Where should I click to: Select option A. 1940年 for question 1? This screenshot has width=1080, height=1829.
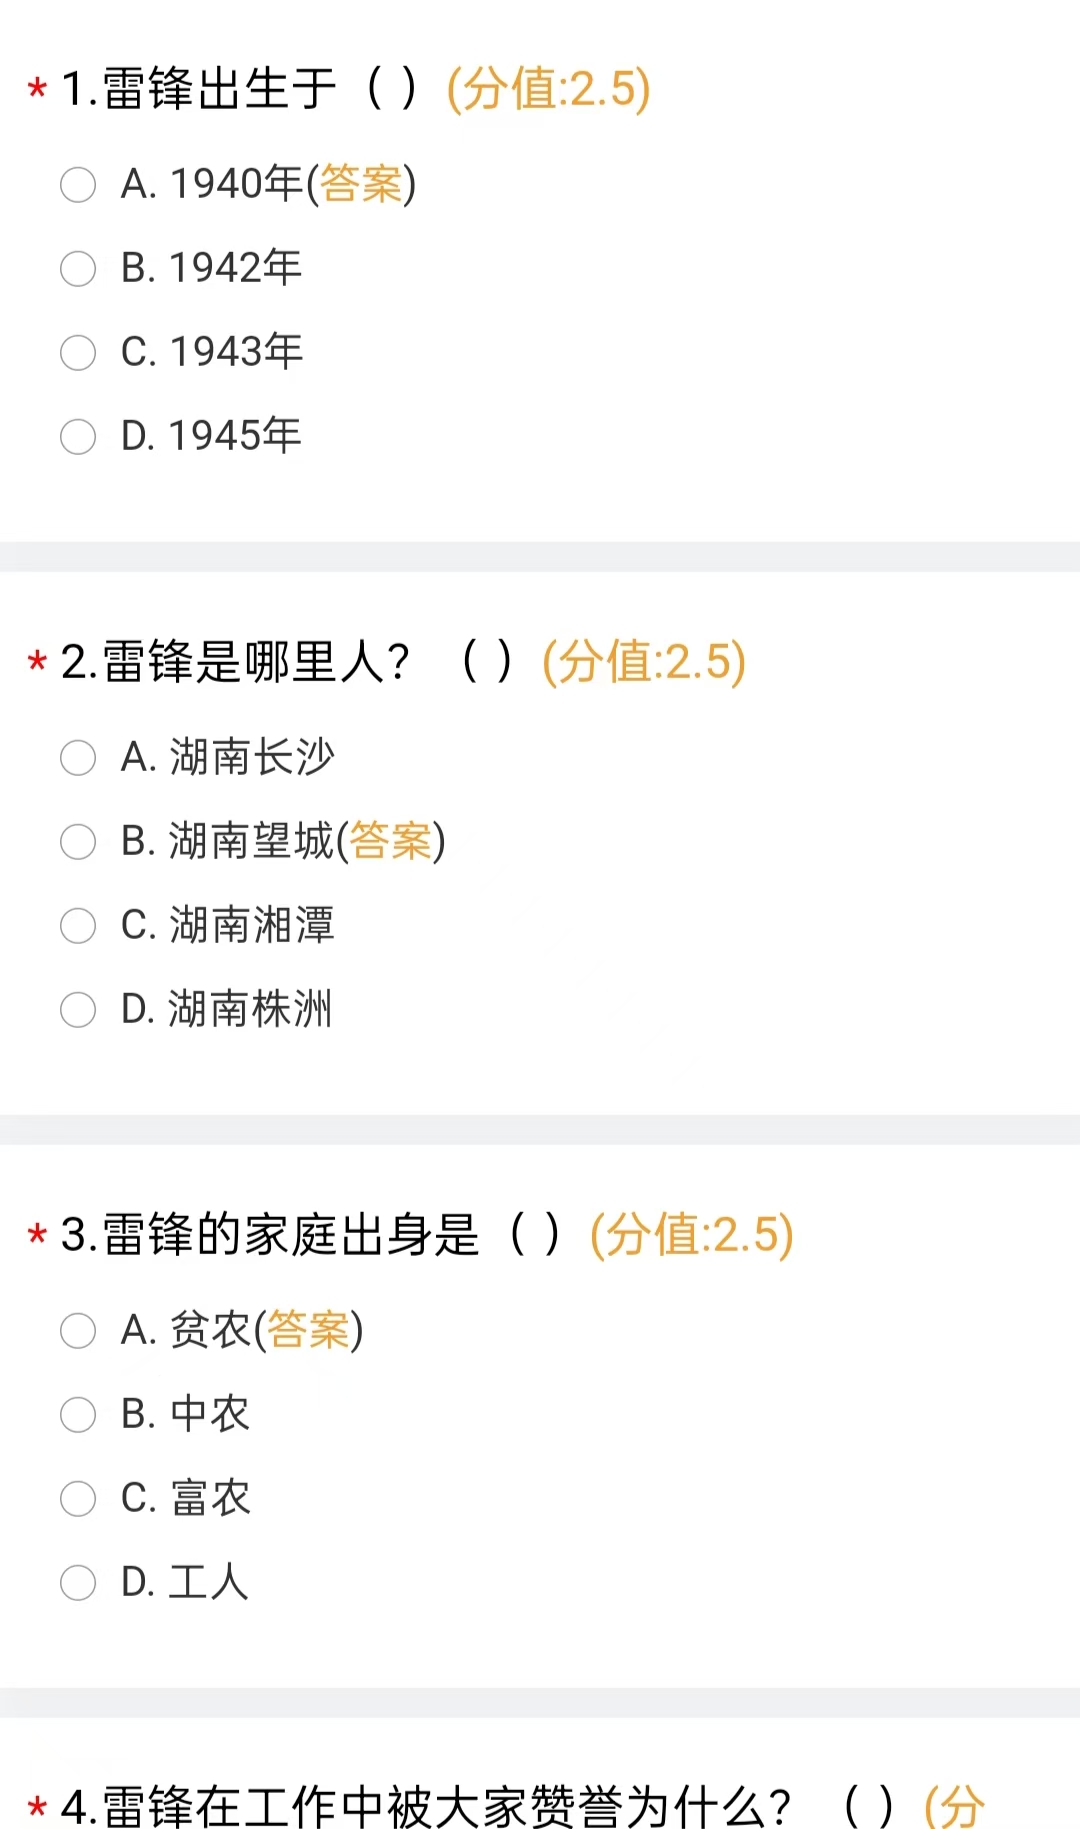coord(78,185)
